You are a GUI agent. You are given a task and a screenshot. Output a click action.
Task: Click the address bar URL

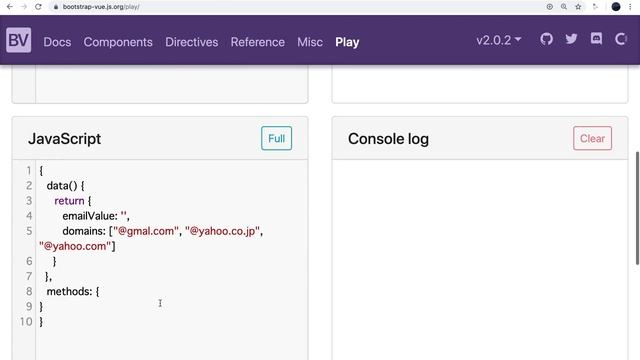101,7
